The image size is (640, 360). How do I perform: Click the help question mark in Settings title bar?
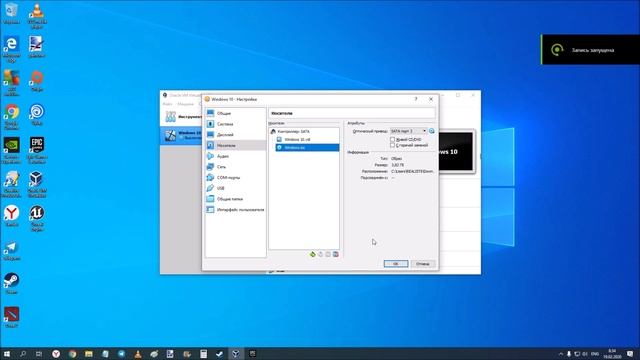coord(416,99)
